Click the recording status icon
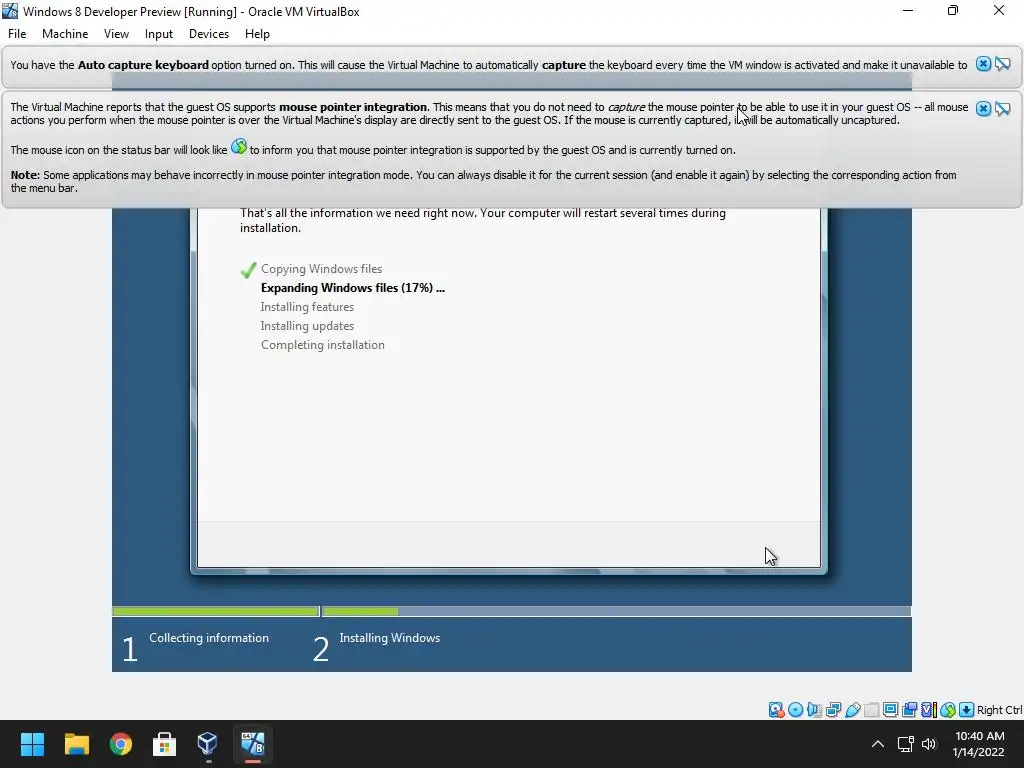This screenshot has height=768, width=1024. point(909,710)
